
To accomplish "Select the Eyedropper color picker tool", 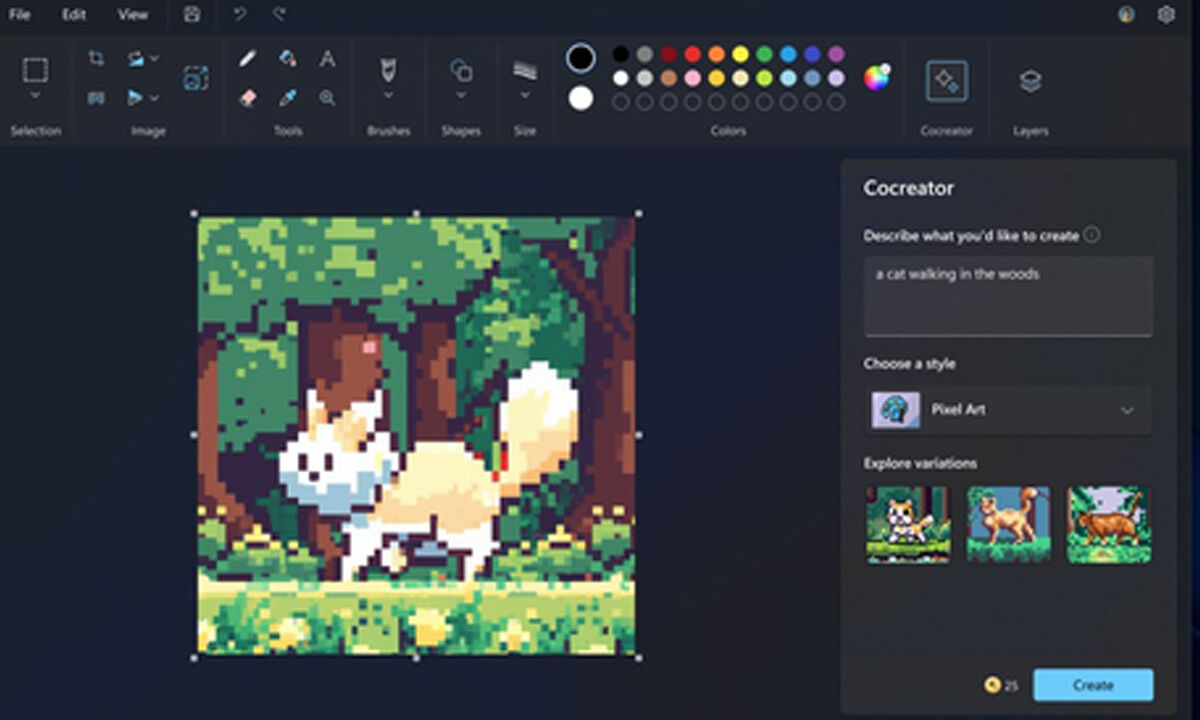I will click(x=287, y=96).
